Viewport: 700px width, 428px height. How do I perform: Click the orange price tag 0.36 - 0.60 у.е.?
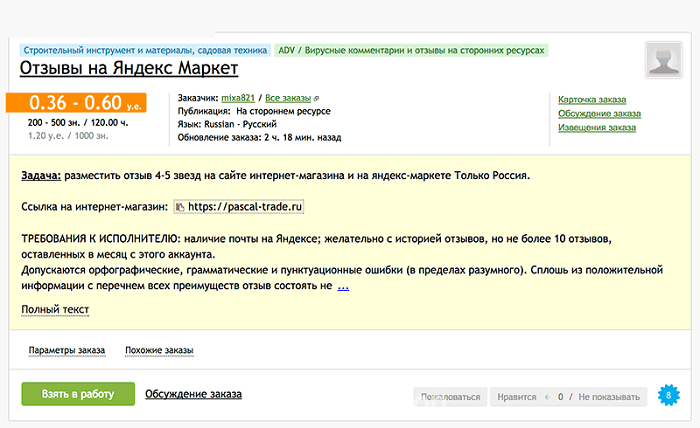click(76, 103)
